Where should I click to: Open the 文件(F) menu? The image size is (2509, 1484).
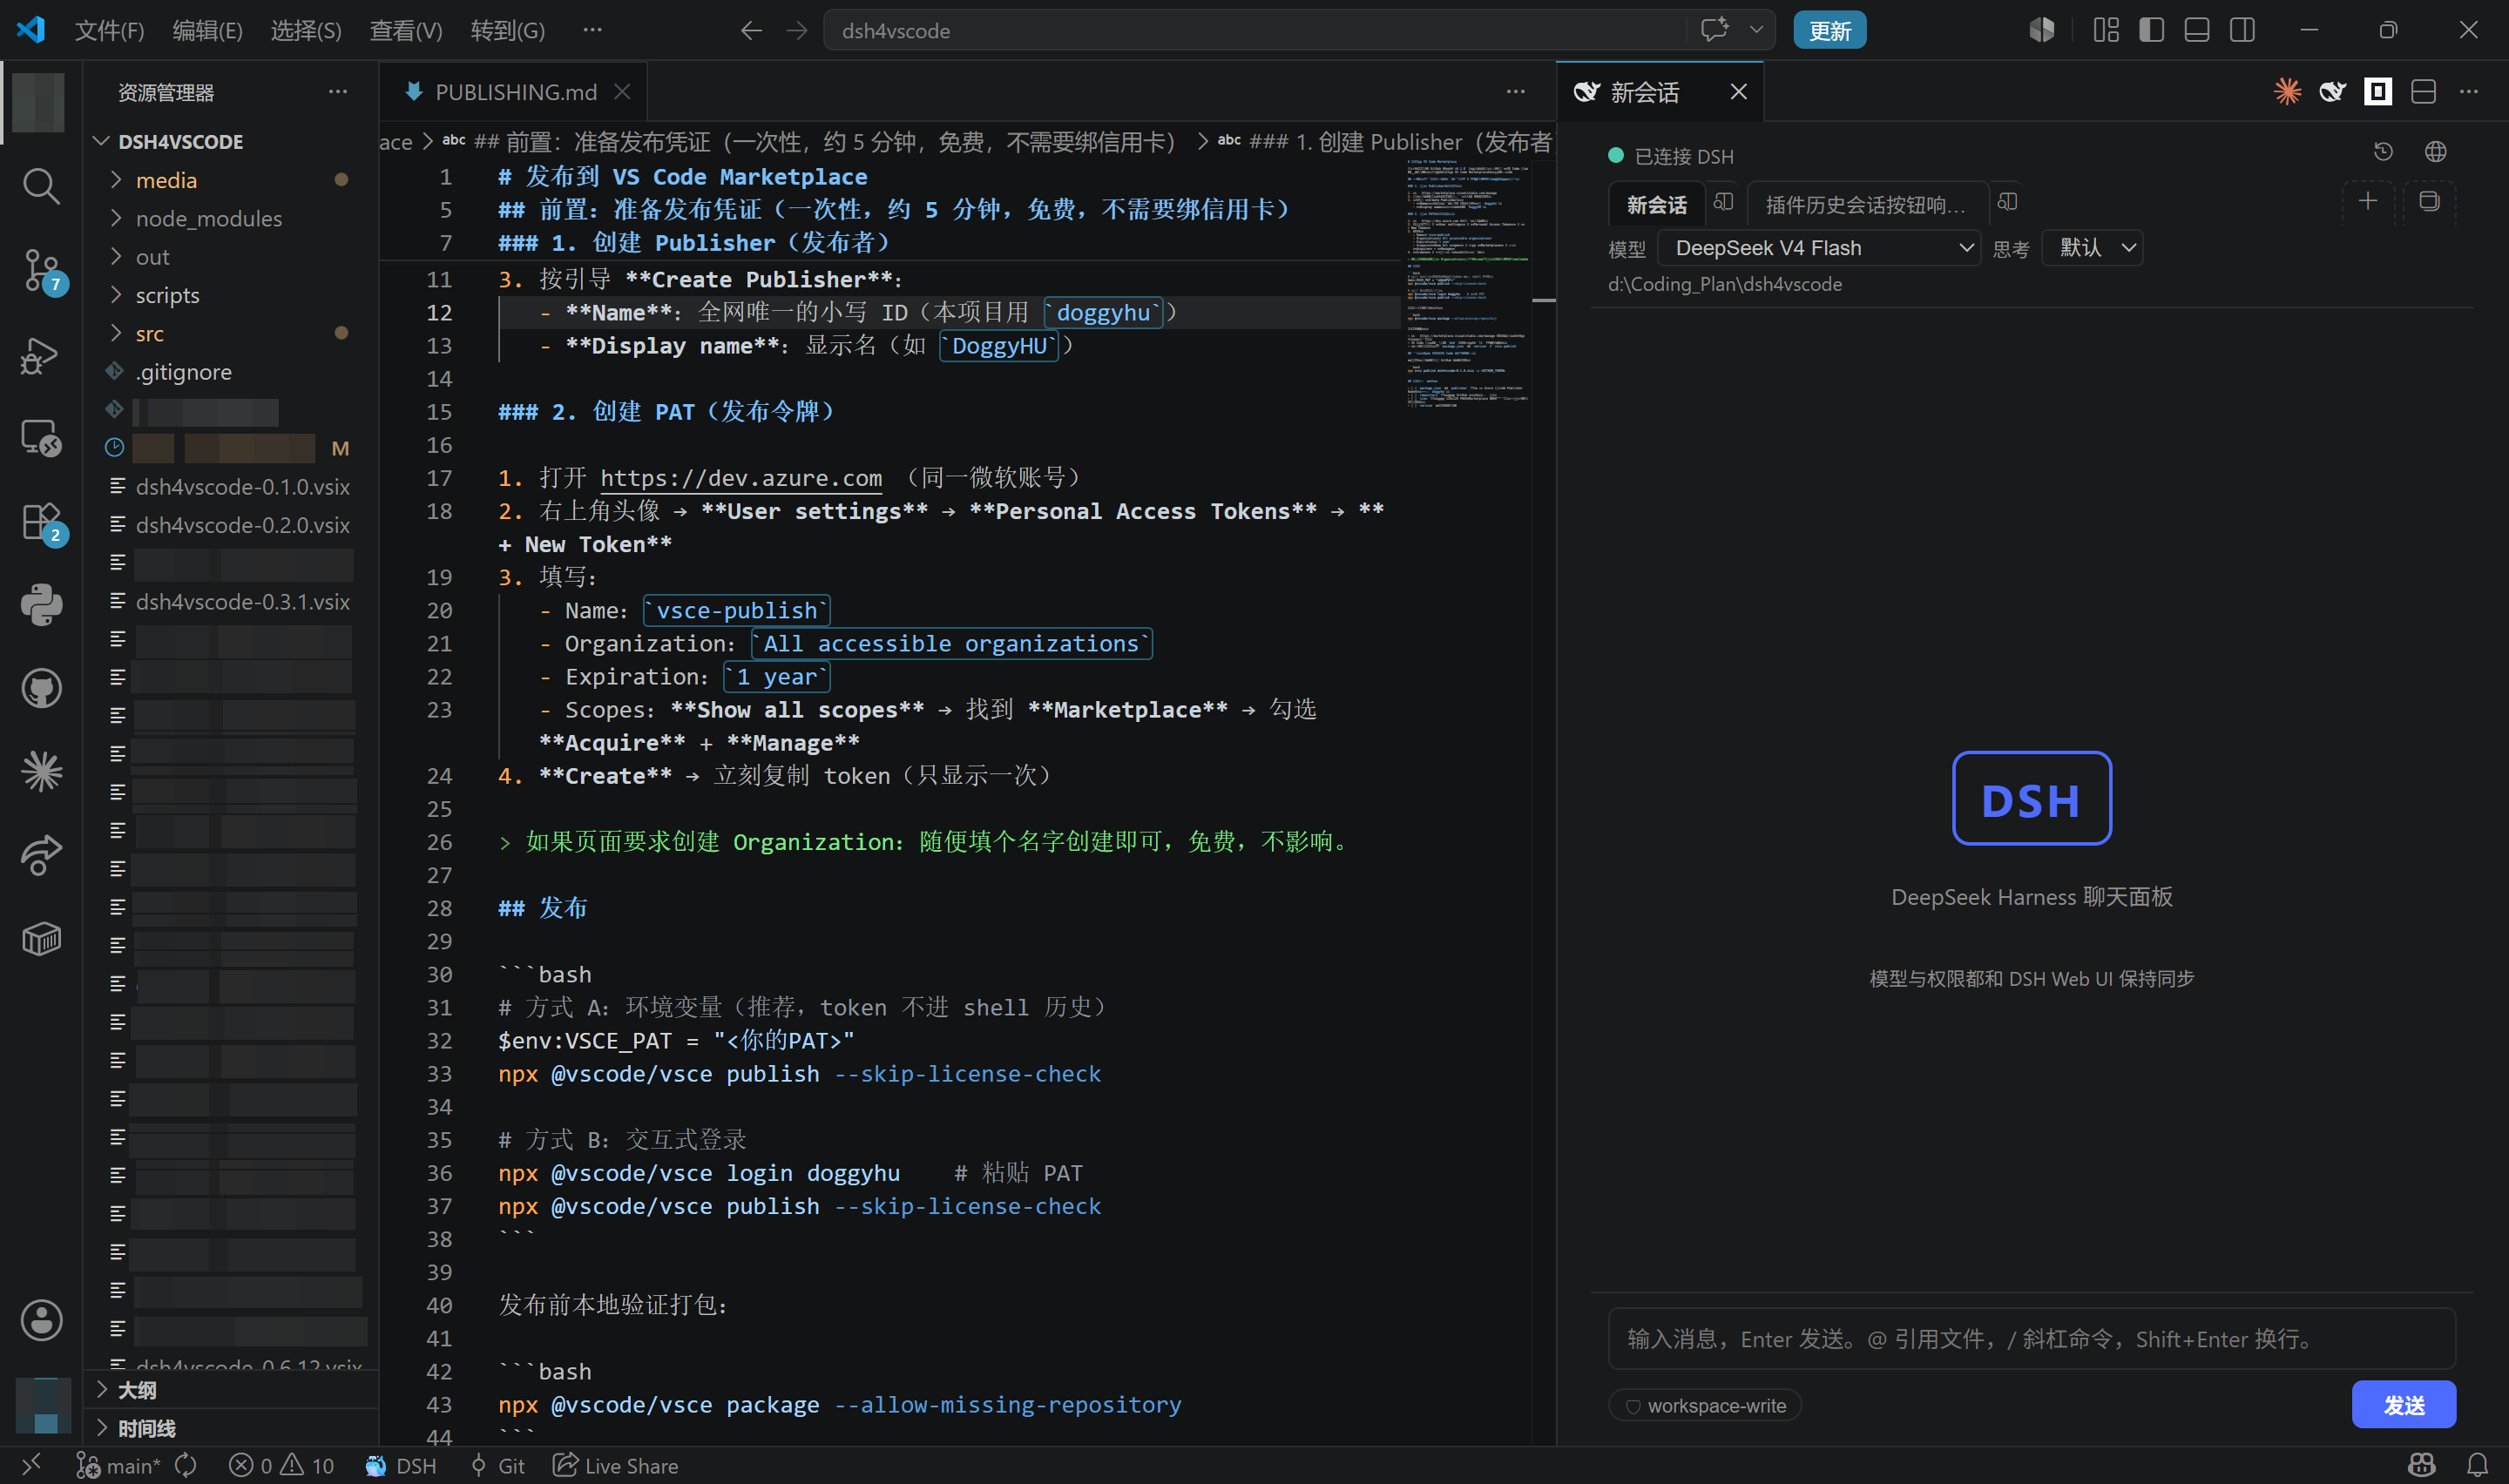109,31
